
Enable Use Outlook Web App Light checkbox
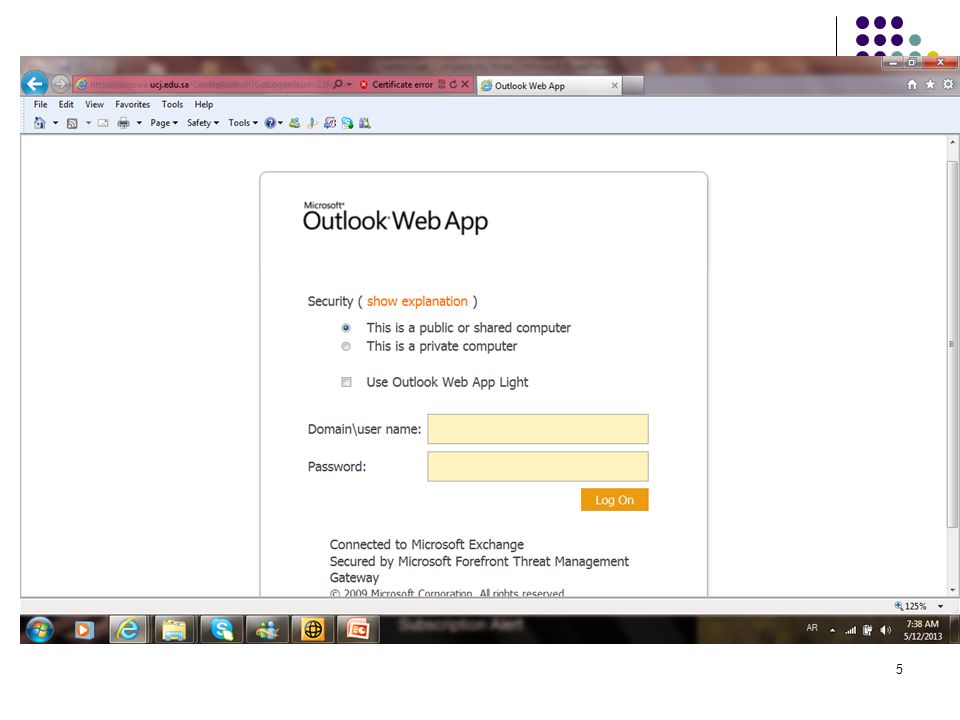point(346,382)
